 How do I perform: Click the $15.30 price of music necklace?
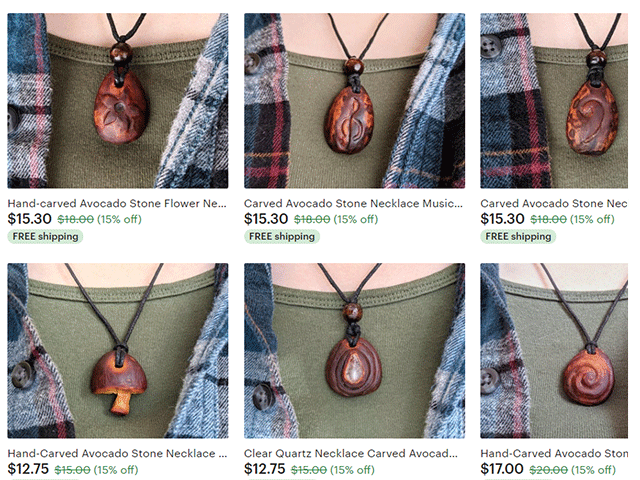point(266,219)
